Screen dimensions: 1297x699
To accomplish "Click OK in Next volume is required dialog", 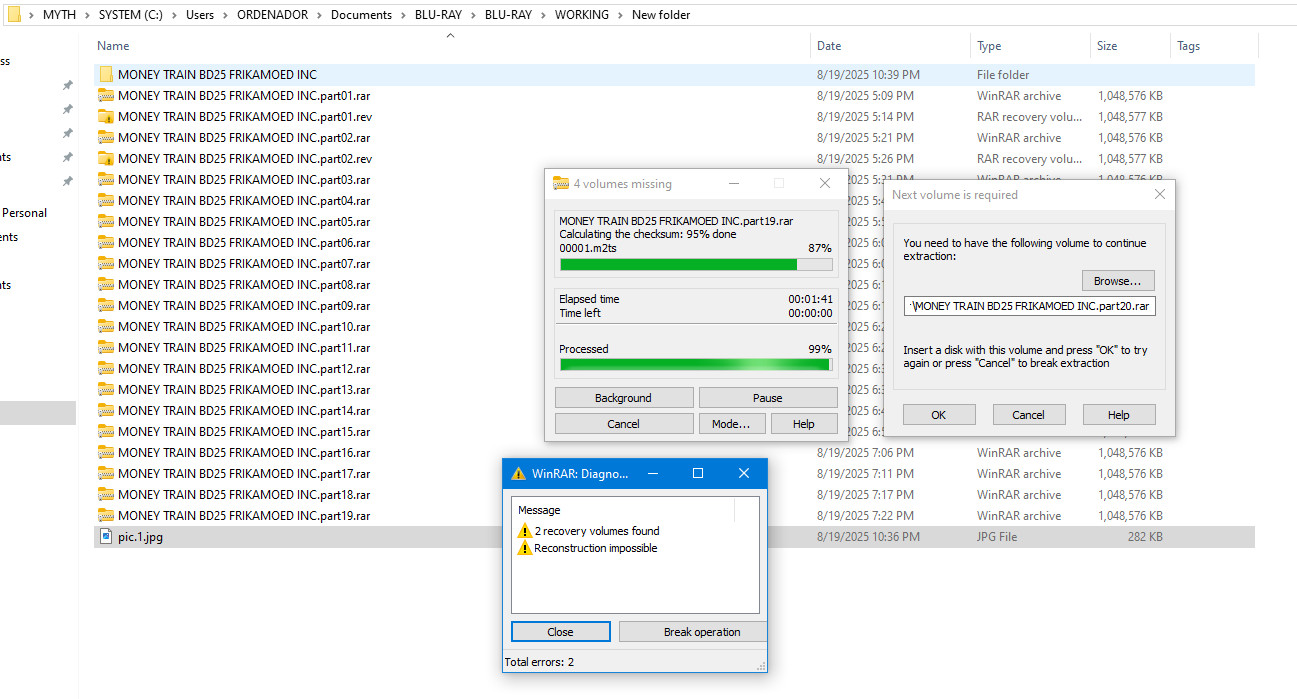I will [939, 415].
